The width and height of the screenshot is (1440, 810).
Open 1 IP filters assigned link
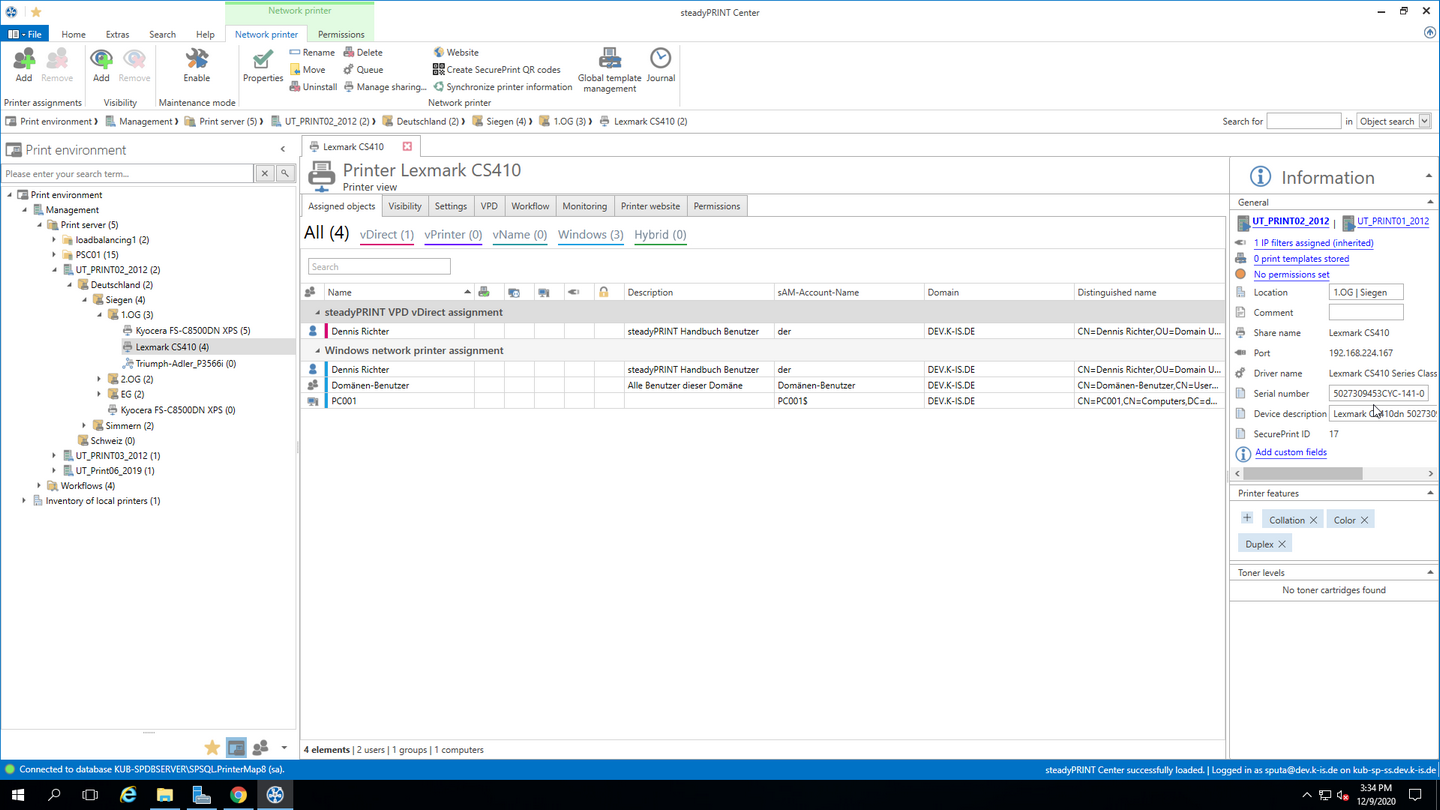click(x=1313, y=243)
